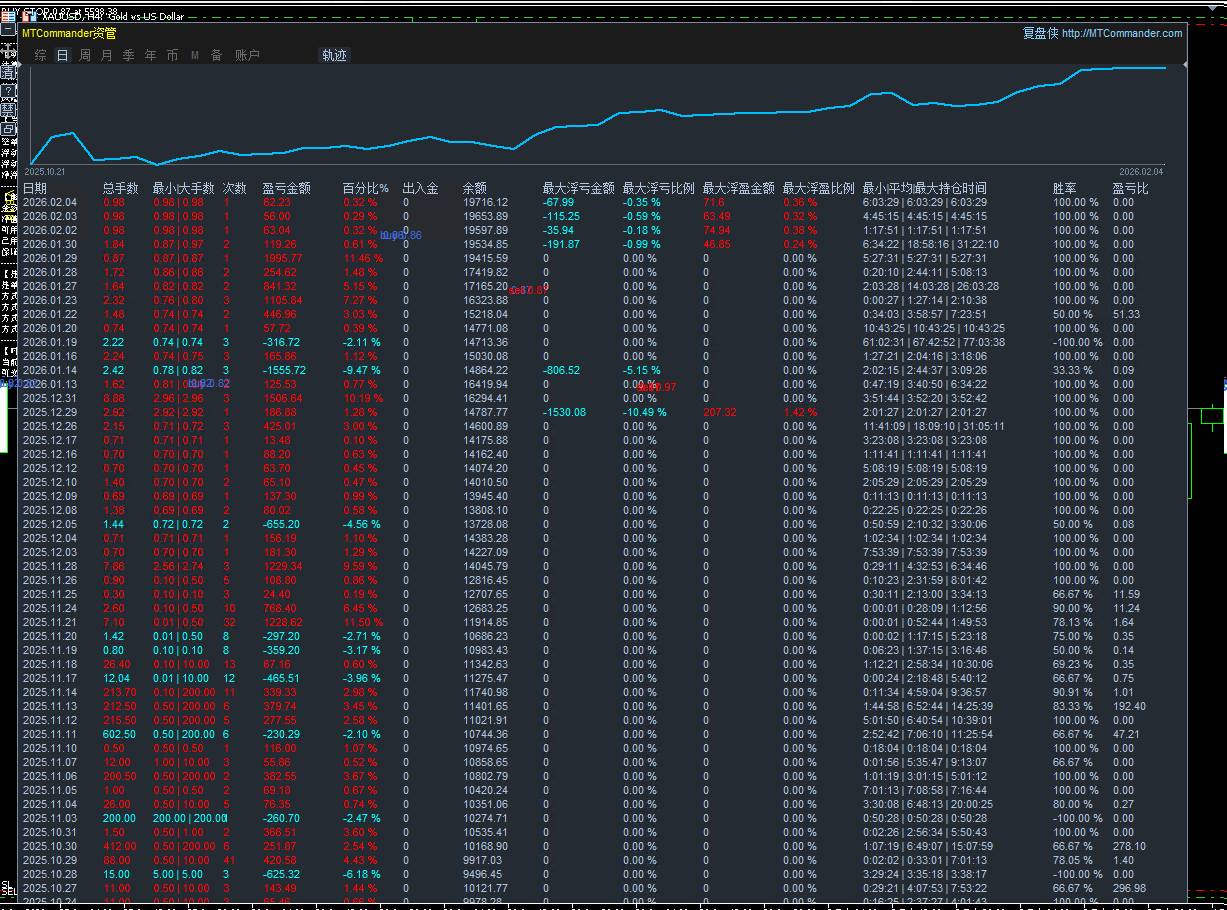Image resolution: width=1227 pixels, height=910 pixels.
Task: Open the http://MTCommander.com link
Action: click(1121, 33)
